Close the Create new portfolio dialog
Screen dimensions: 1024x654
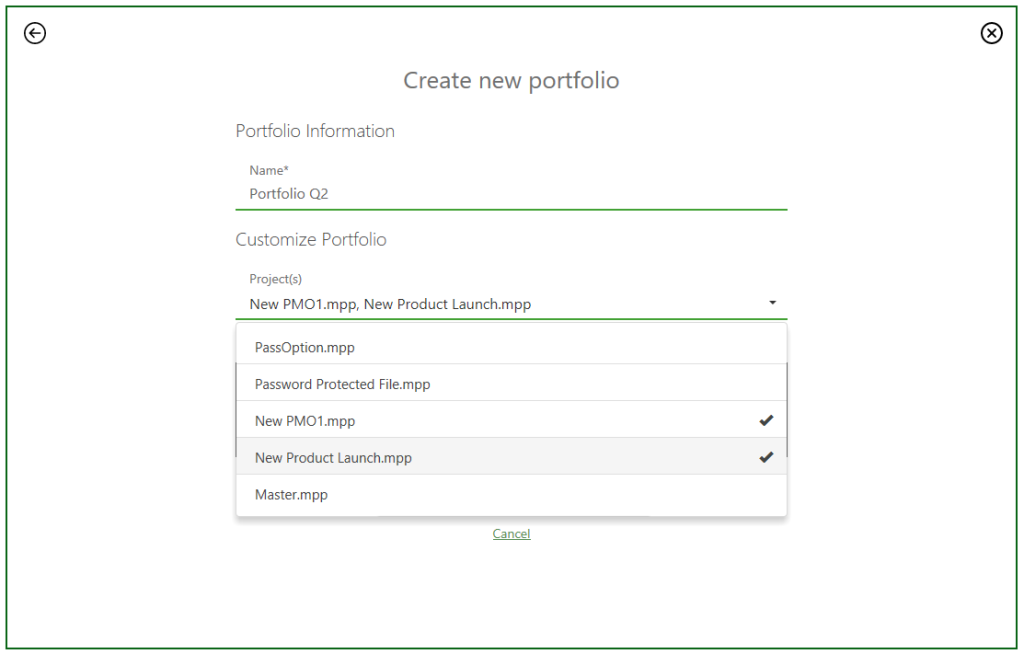[x=991, y=33]
